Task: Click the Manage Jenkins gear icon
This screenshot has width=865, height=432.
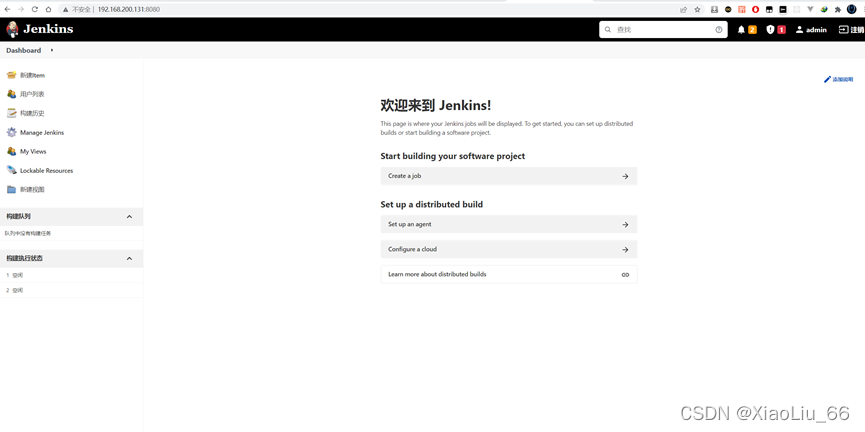Action: [x=11, y=132]
